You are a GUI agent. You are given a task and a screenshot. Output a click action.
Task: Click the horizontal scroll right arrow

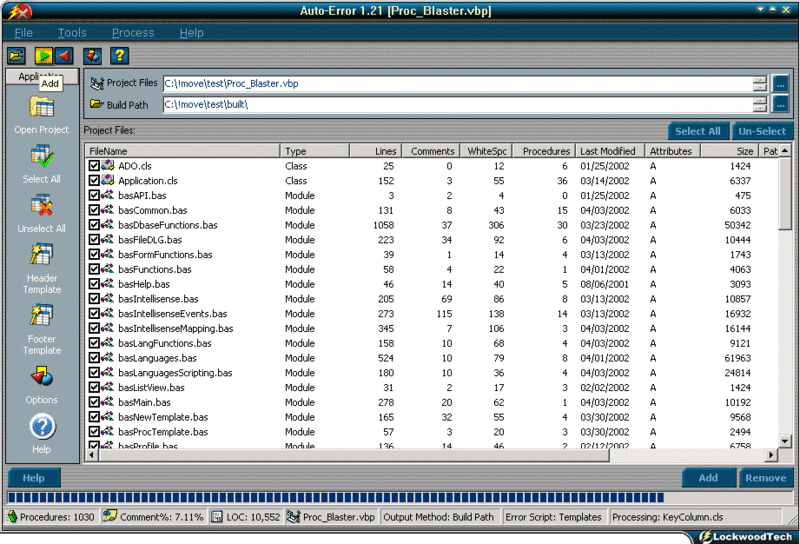coord(771,455)
